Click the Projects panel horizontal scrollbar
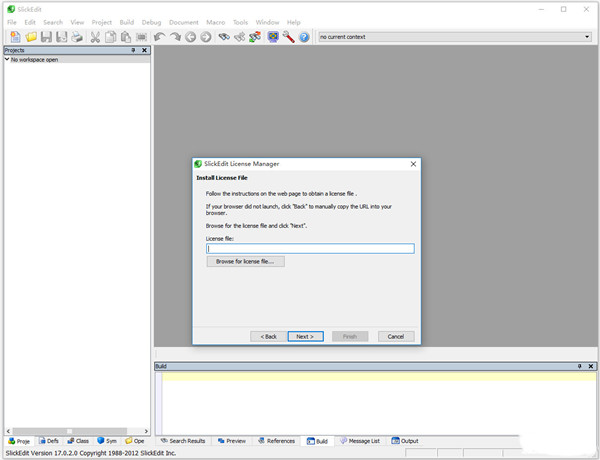Screen dimensions: 600x460 point(70,431)
